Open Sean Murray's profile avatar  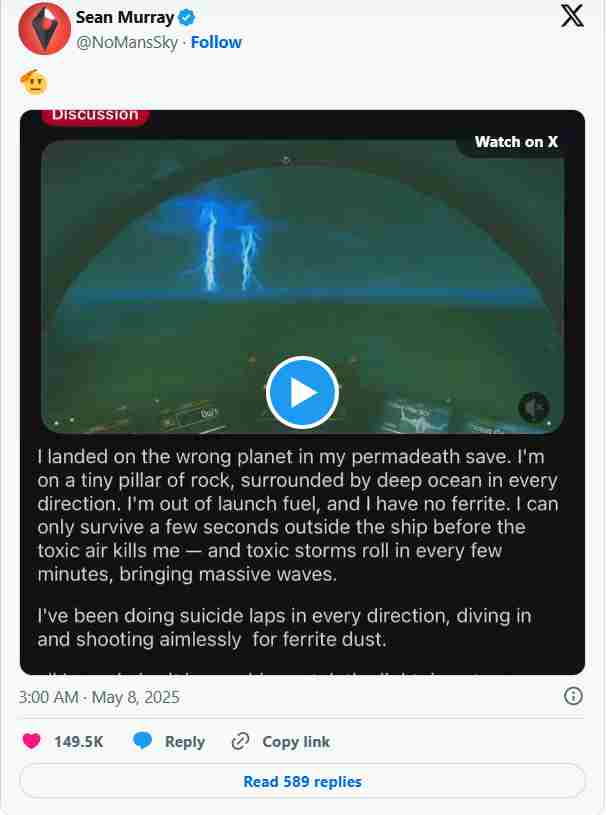[x=45, y=29]
